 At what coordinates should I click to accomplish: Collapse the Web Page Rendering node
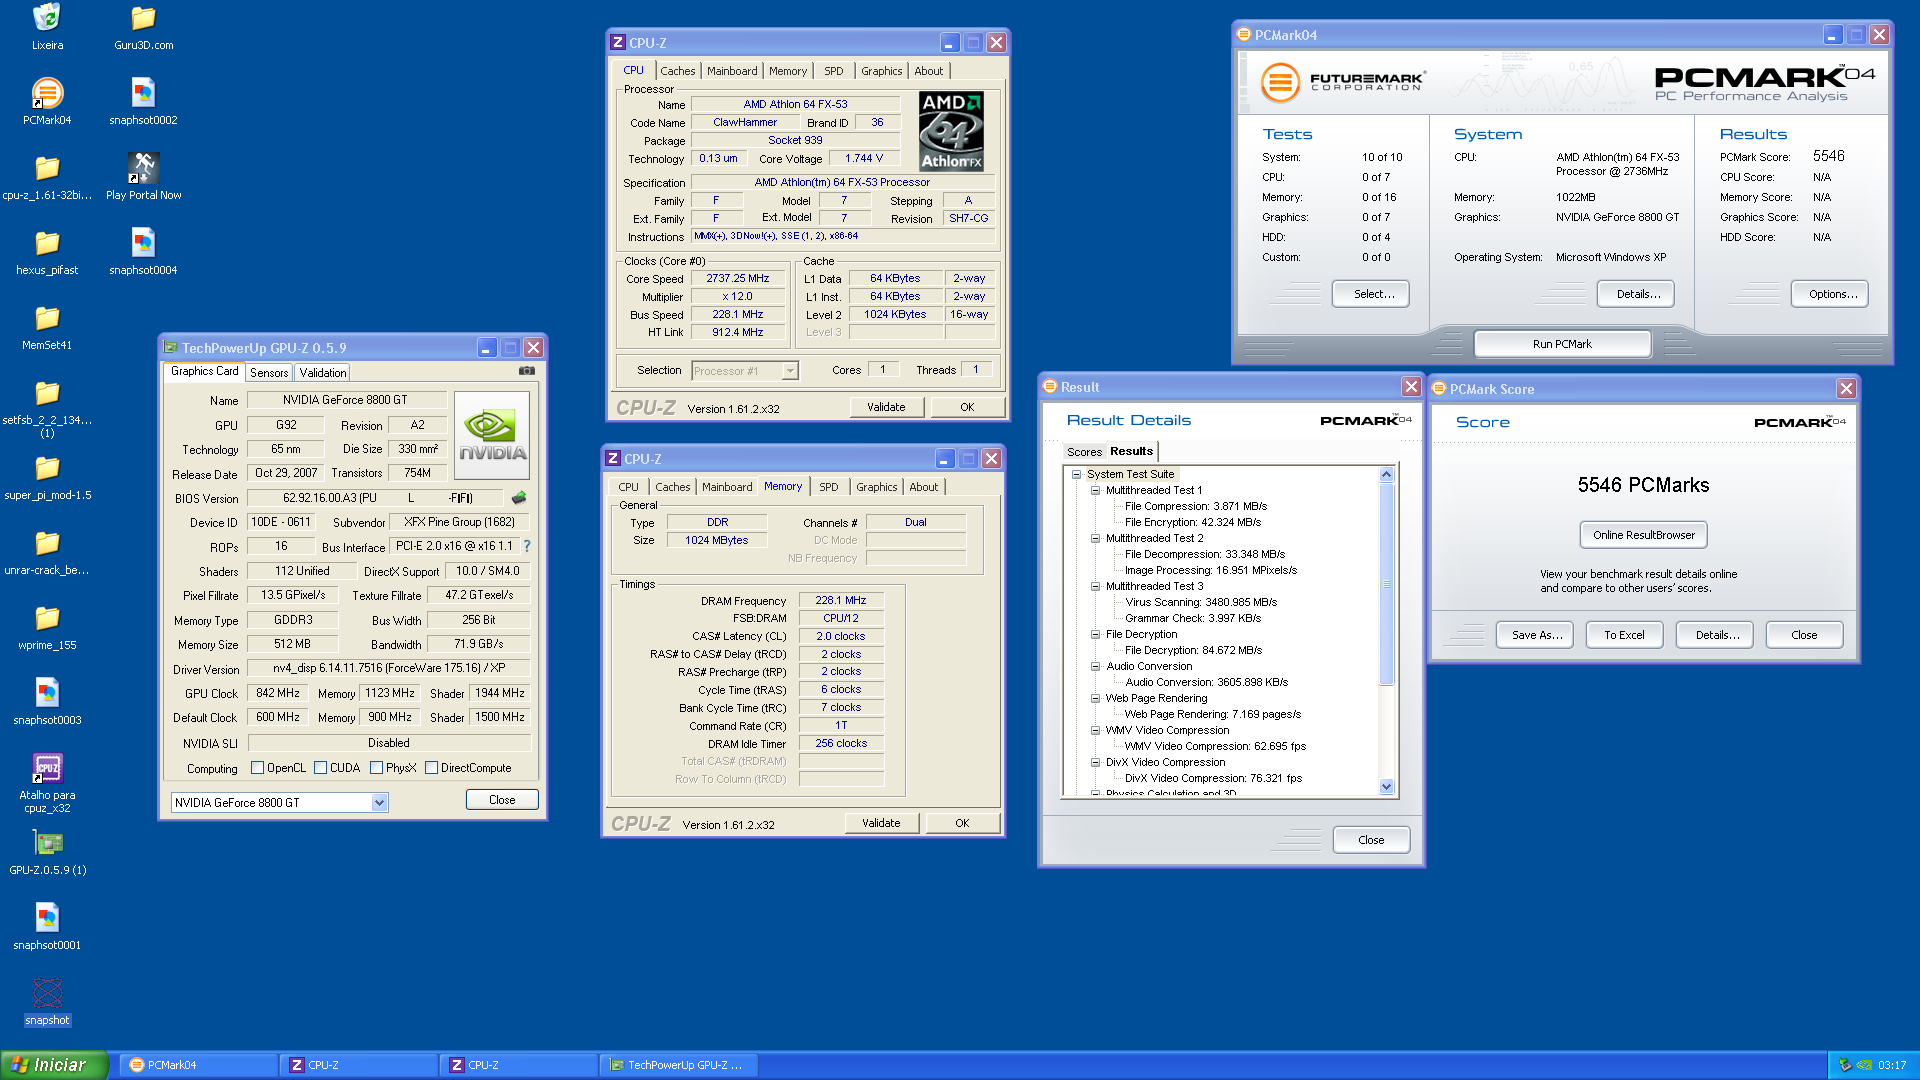(1096, 698)
